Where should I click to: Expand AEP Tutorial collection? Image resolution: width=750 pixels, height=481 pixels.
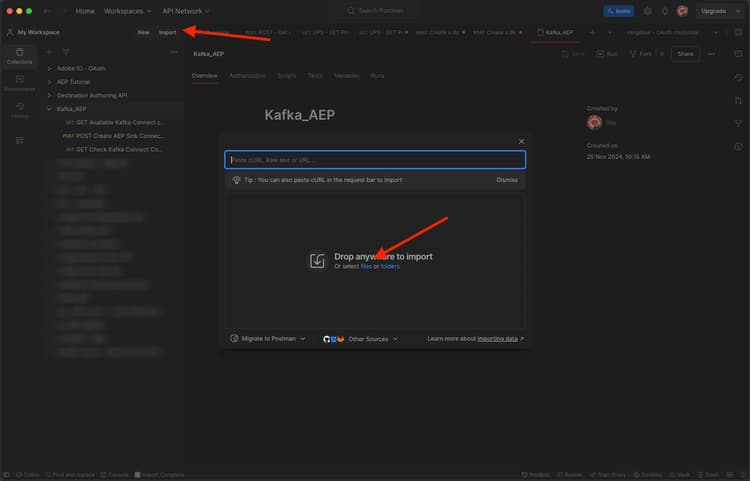pyautogui.click(x=49, y=82)
